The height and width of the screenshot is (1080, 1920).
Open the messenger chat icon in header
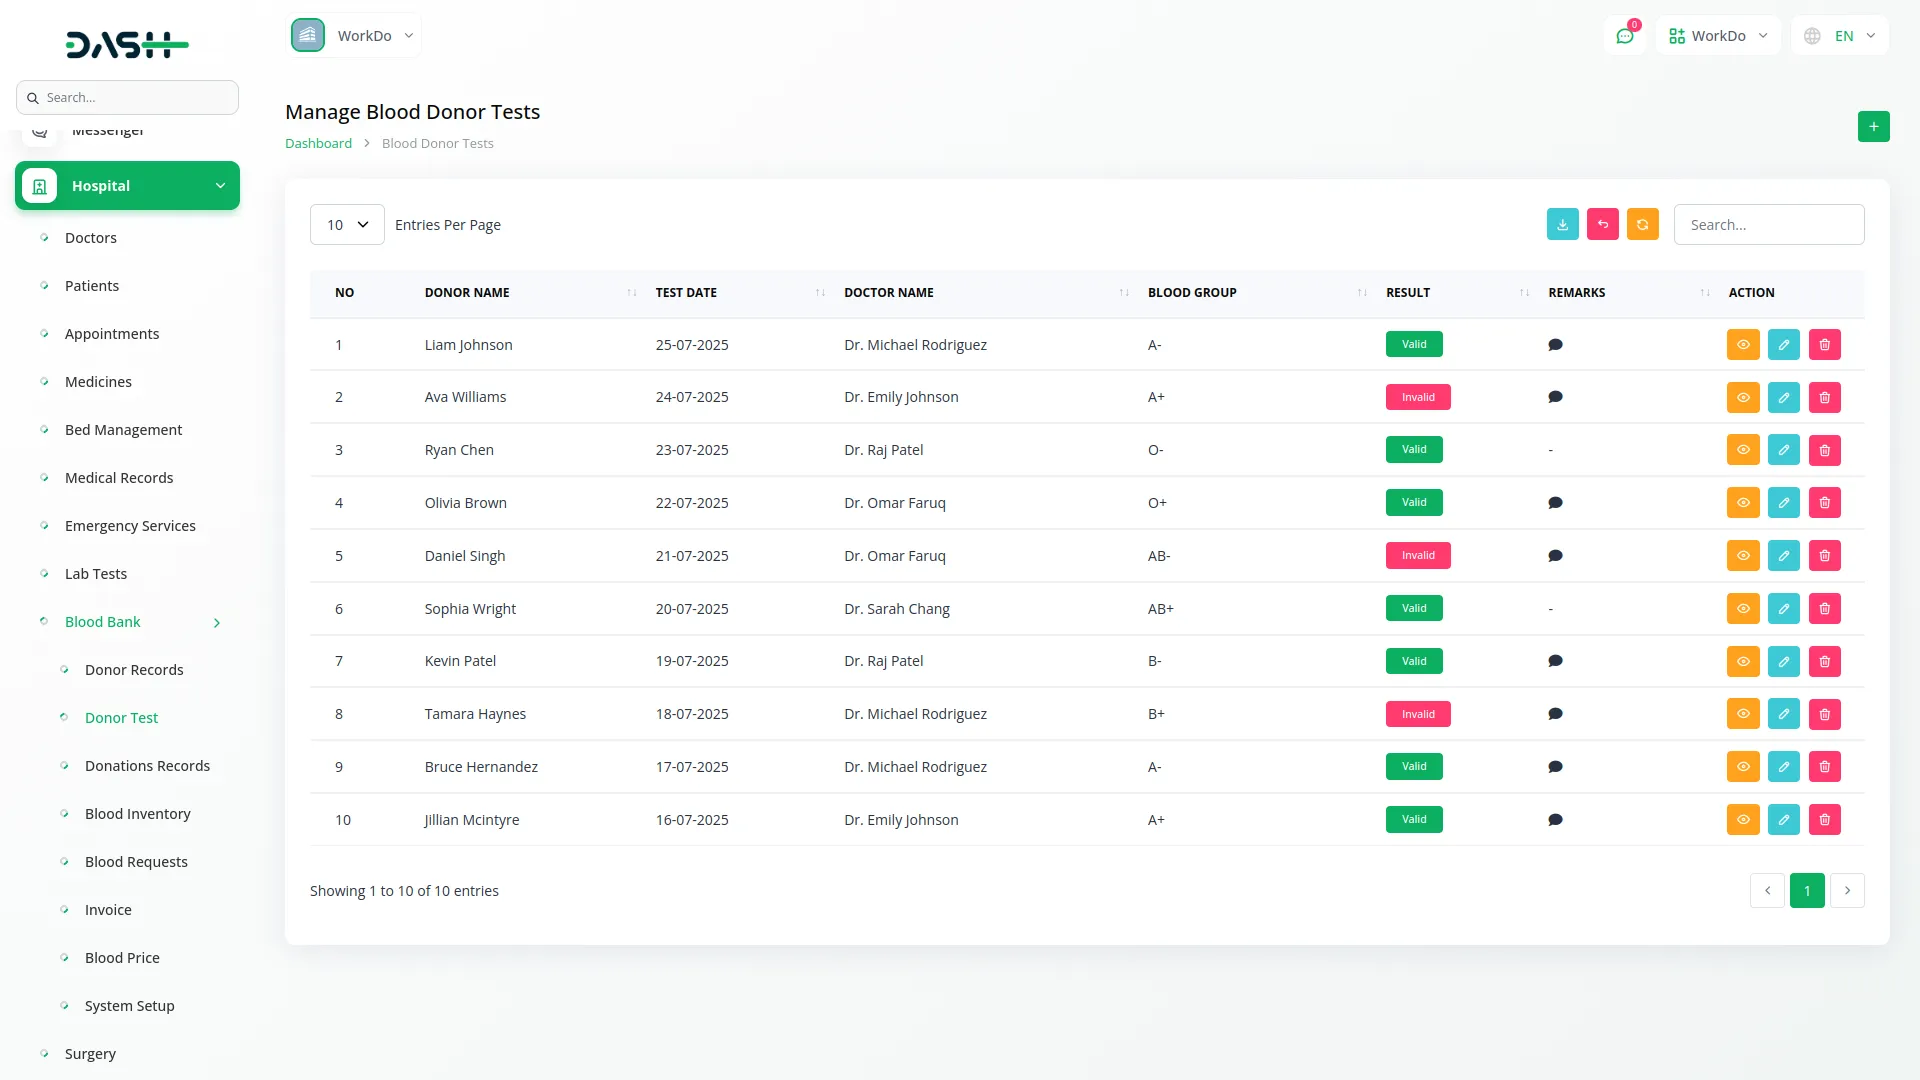tap(1625, 36)
